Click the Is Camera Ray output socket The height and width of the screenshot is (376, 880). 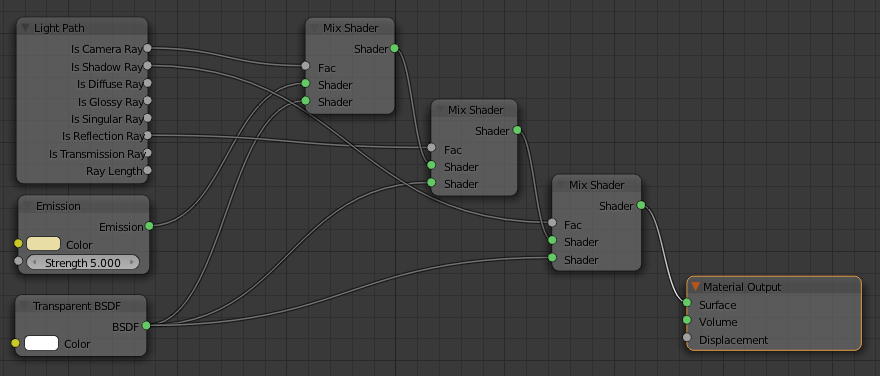point(147,48)
